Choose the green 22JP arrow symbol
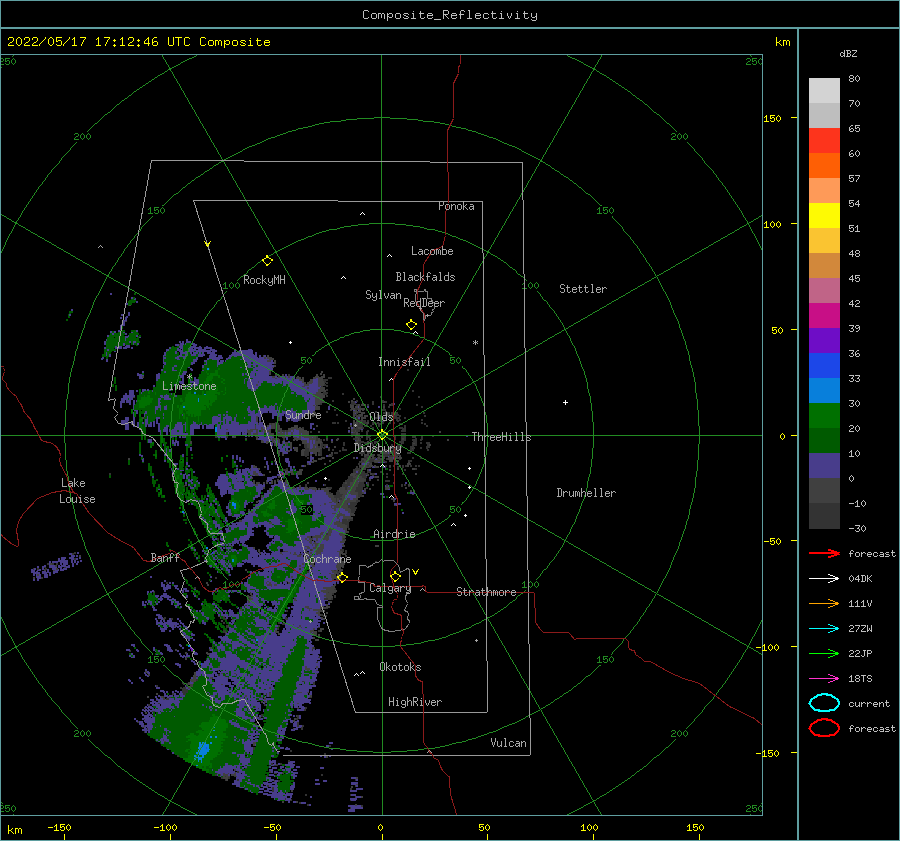This screenshot has width=900, height=841. (x=824, y=653)
